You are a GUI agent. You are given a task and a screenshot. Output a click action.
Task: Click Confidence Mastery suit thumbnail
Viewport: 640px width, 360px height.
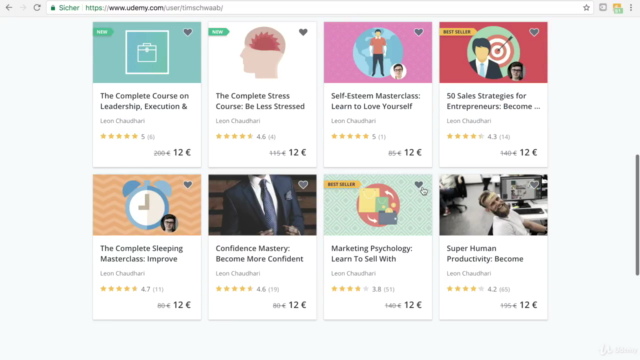tap(262, 205)
